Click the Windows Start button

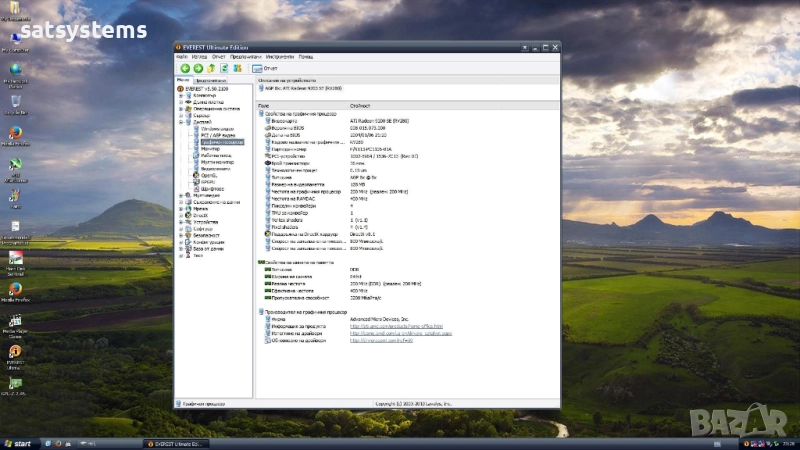17,443
